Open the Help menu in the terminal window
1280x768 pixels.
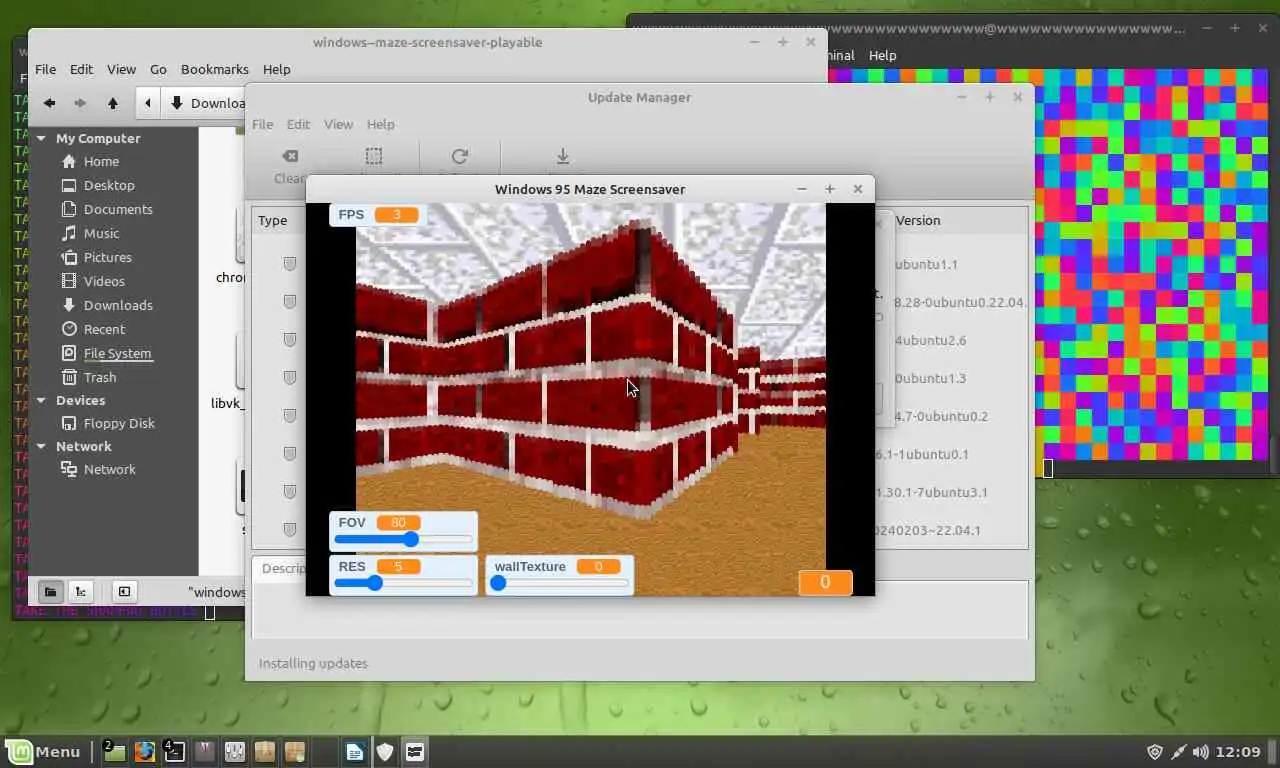click(x=882, y=55)
